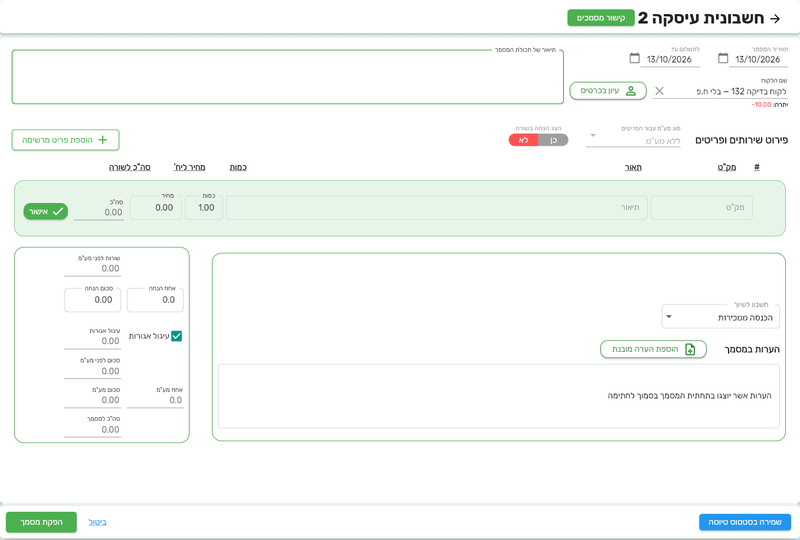Confirm the item row with the אישור checkmark
The width and height of the screenshot is (800, 540).
[x=46, y=211]
